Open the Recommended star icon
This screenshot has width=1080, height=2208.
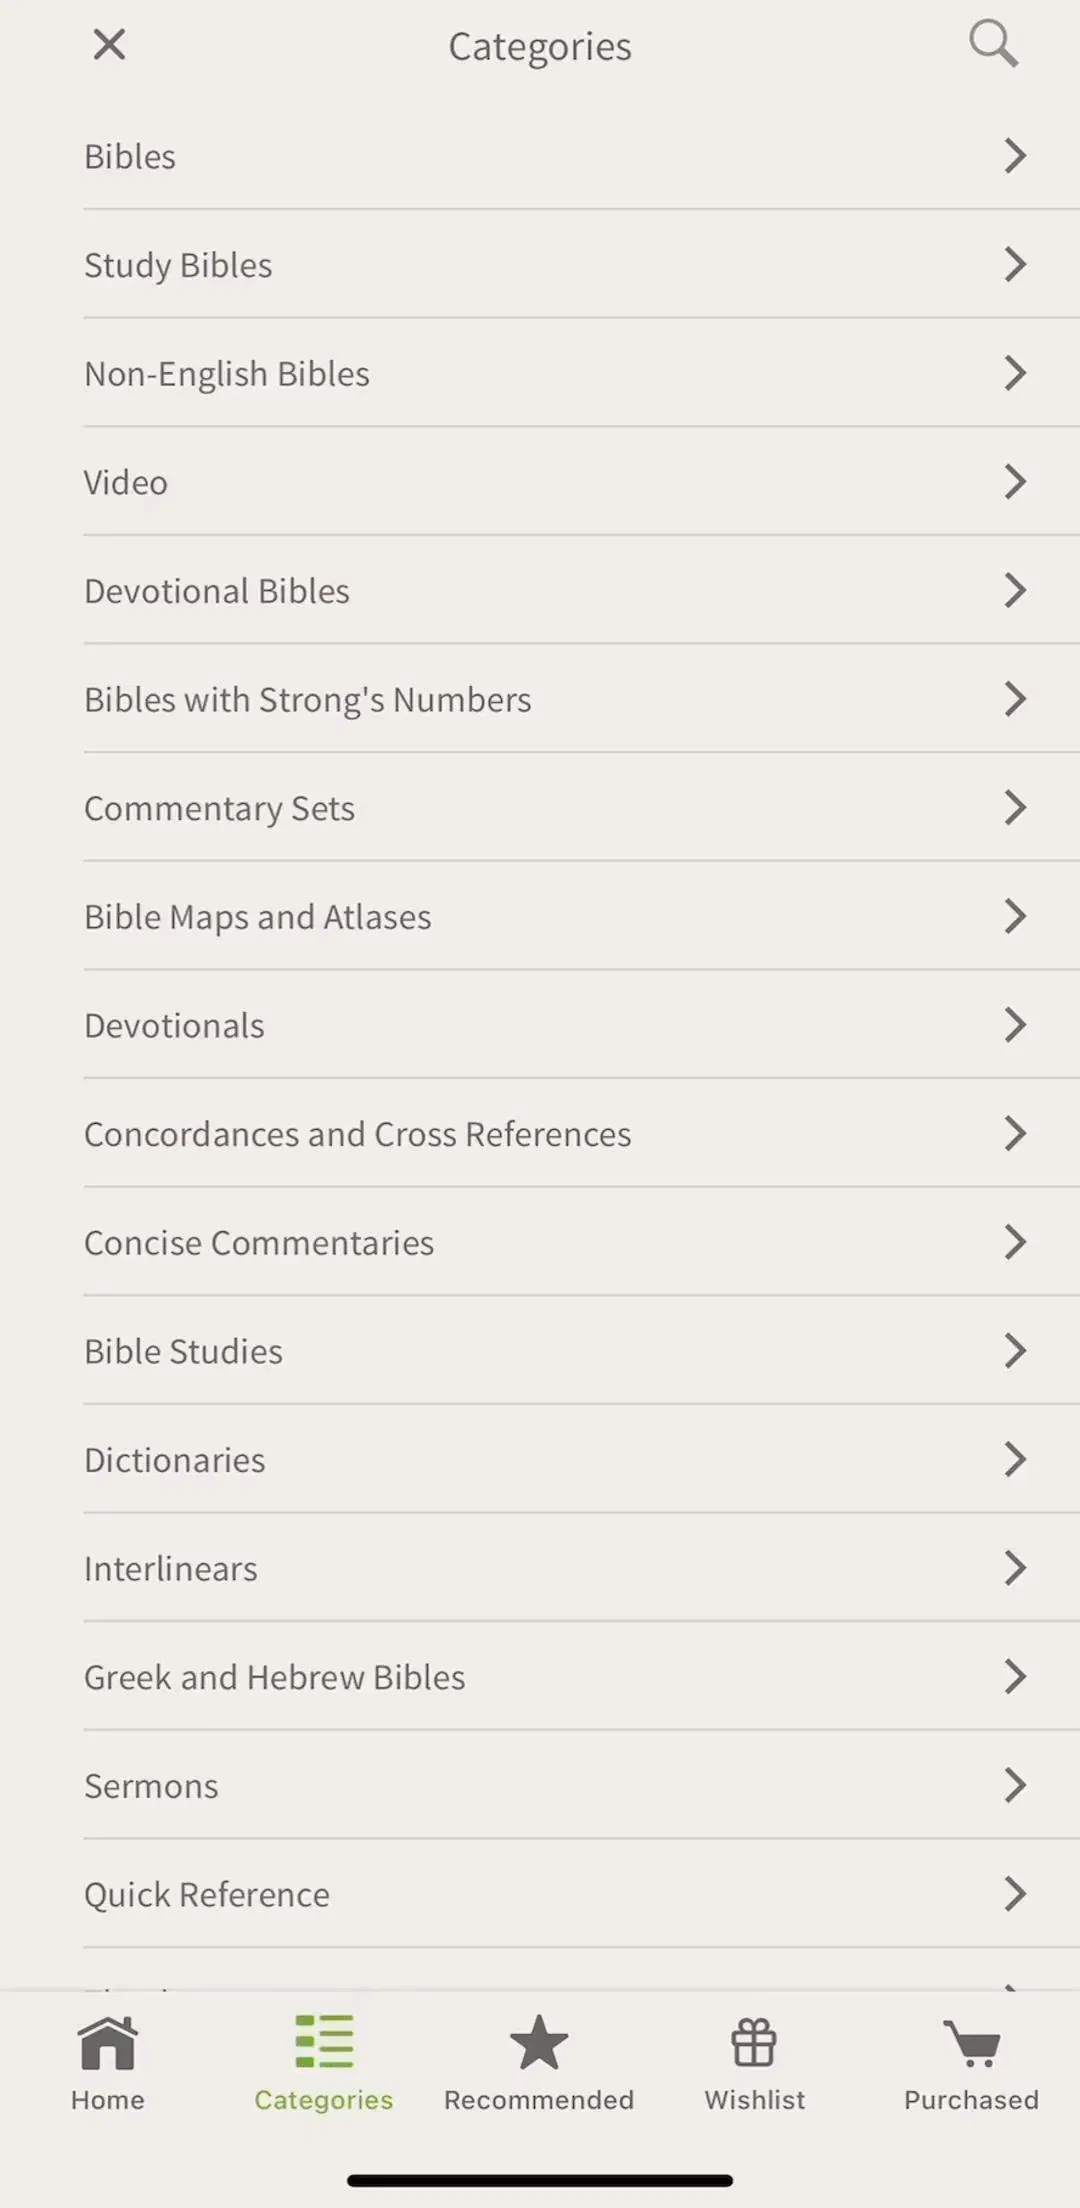pos(539,2041)
